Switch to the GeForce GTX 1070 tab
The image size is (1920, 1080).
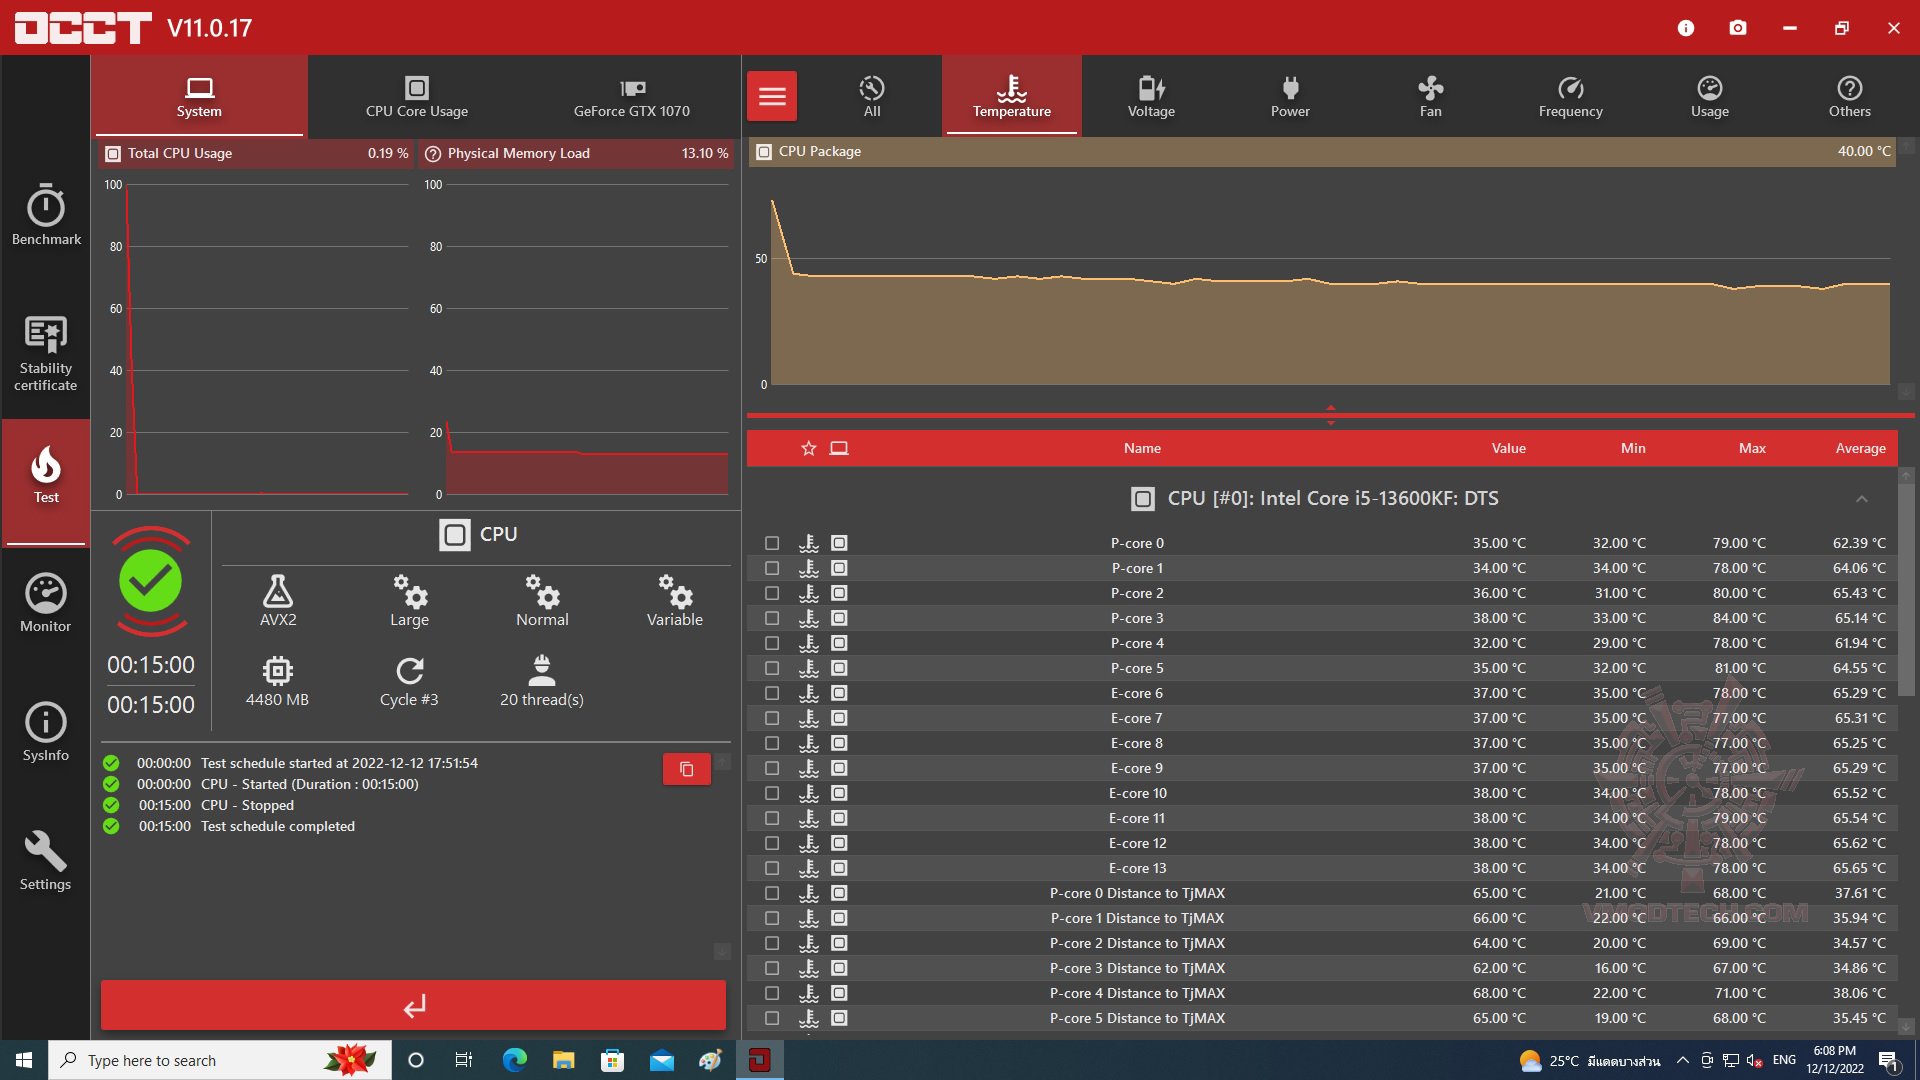[631, 96]
